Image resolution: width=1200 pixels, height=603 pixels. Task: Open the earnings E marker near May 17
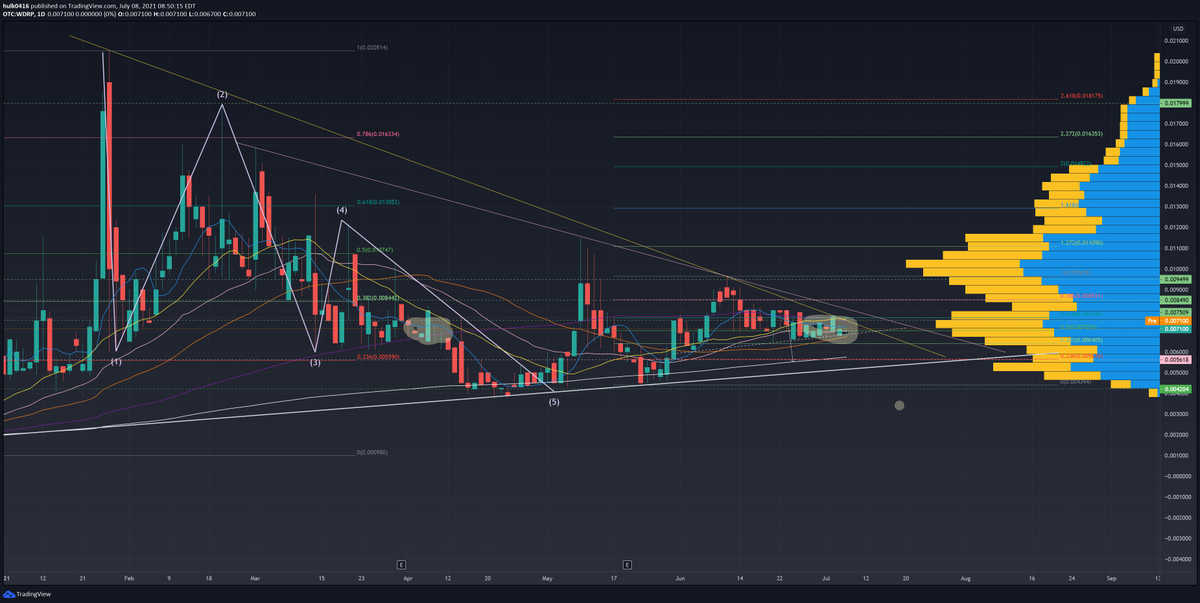[627, 565]
